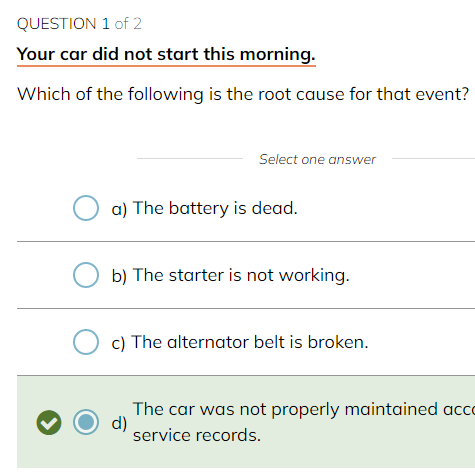
Task: Click 'service records.' line in answer d
Action: point(197,435)
